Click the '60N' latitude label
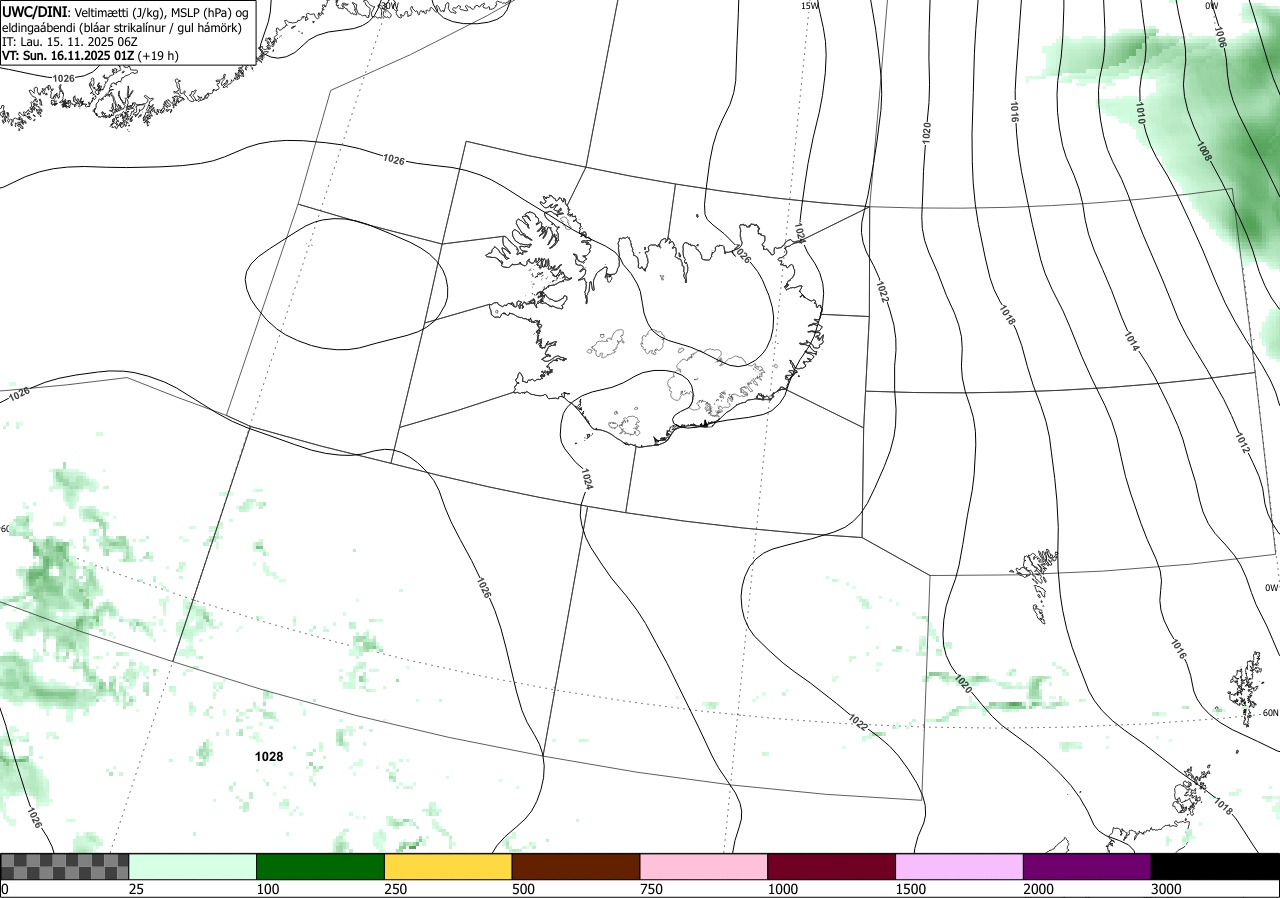Screen dimensions: 1280x898 pyautogui.click(x=1270, y=713)
